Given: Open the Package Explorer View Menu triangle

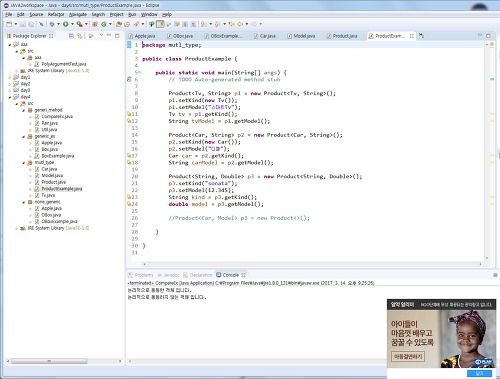Looking at the screenshot, I should (101, 35).
